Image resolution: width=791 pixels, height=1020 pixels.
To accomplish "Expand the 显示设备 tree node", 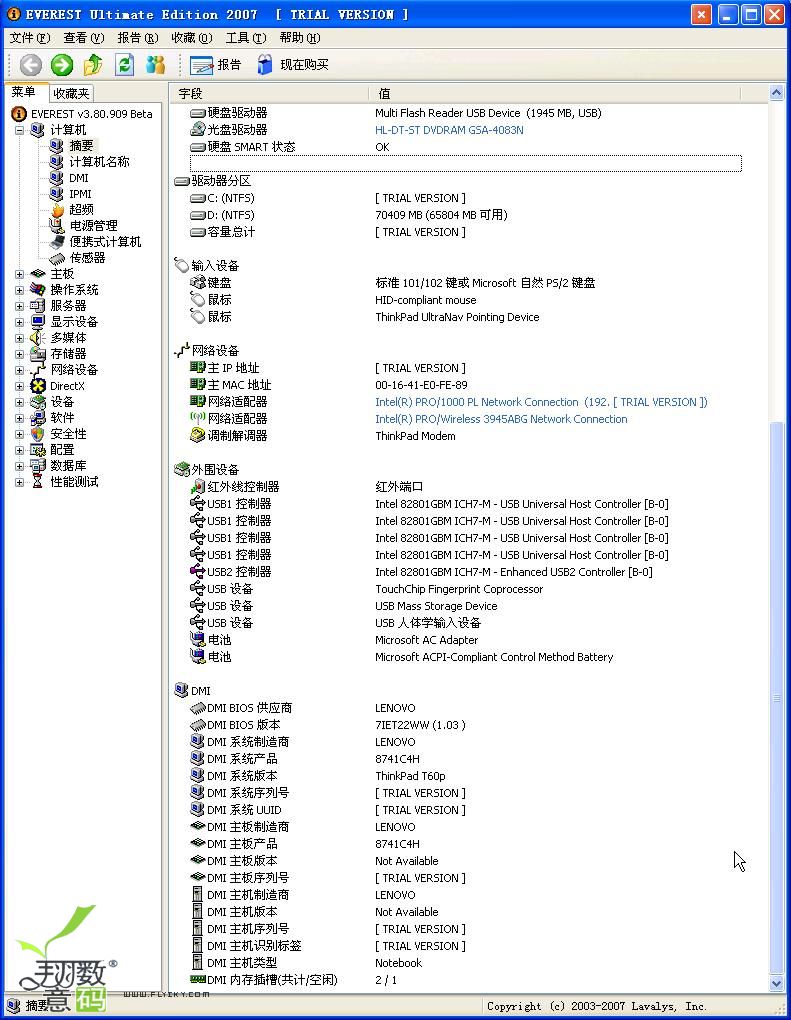I will pyautogui.click(x=20, y=322).
